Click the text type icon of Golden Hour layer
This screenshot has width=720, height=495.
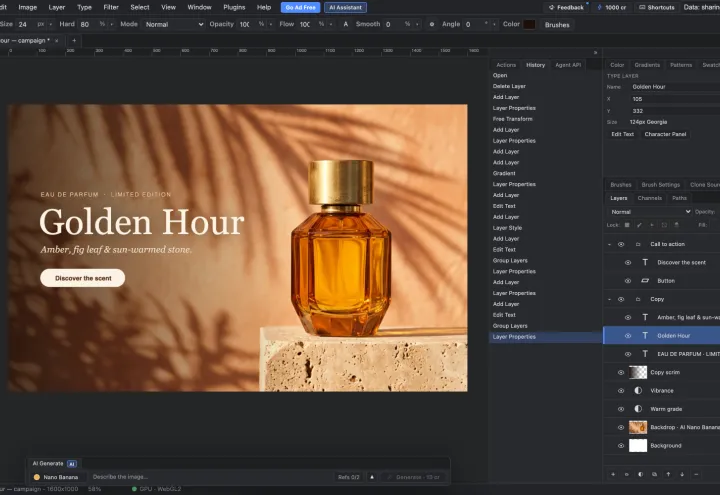[x=645, y=336]
